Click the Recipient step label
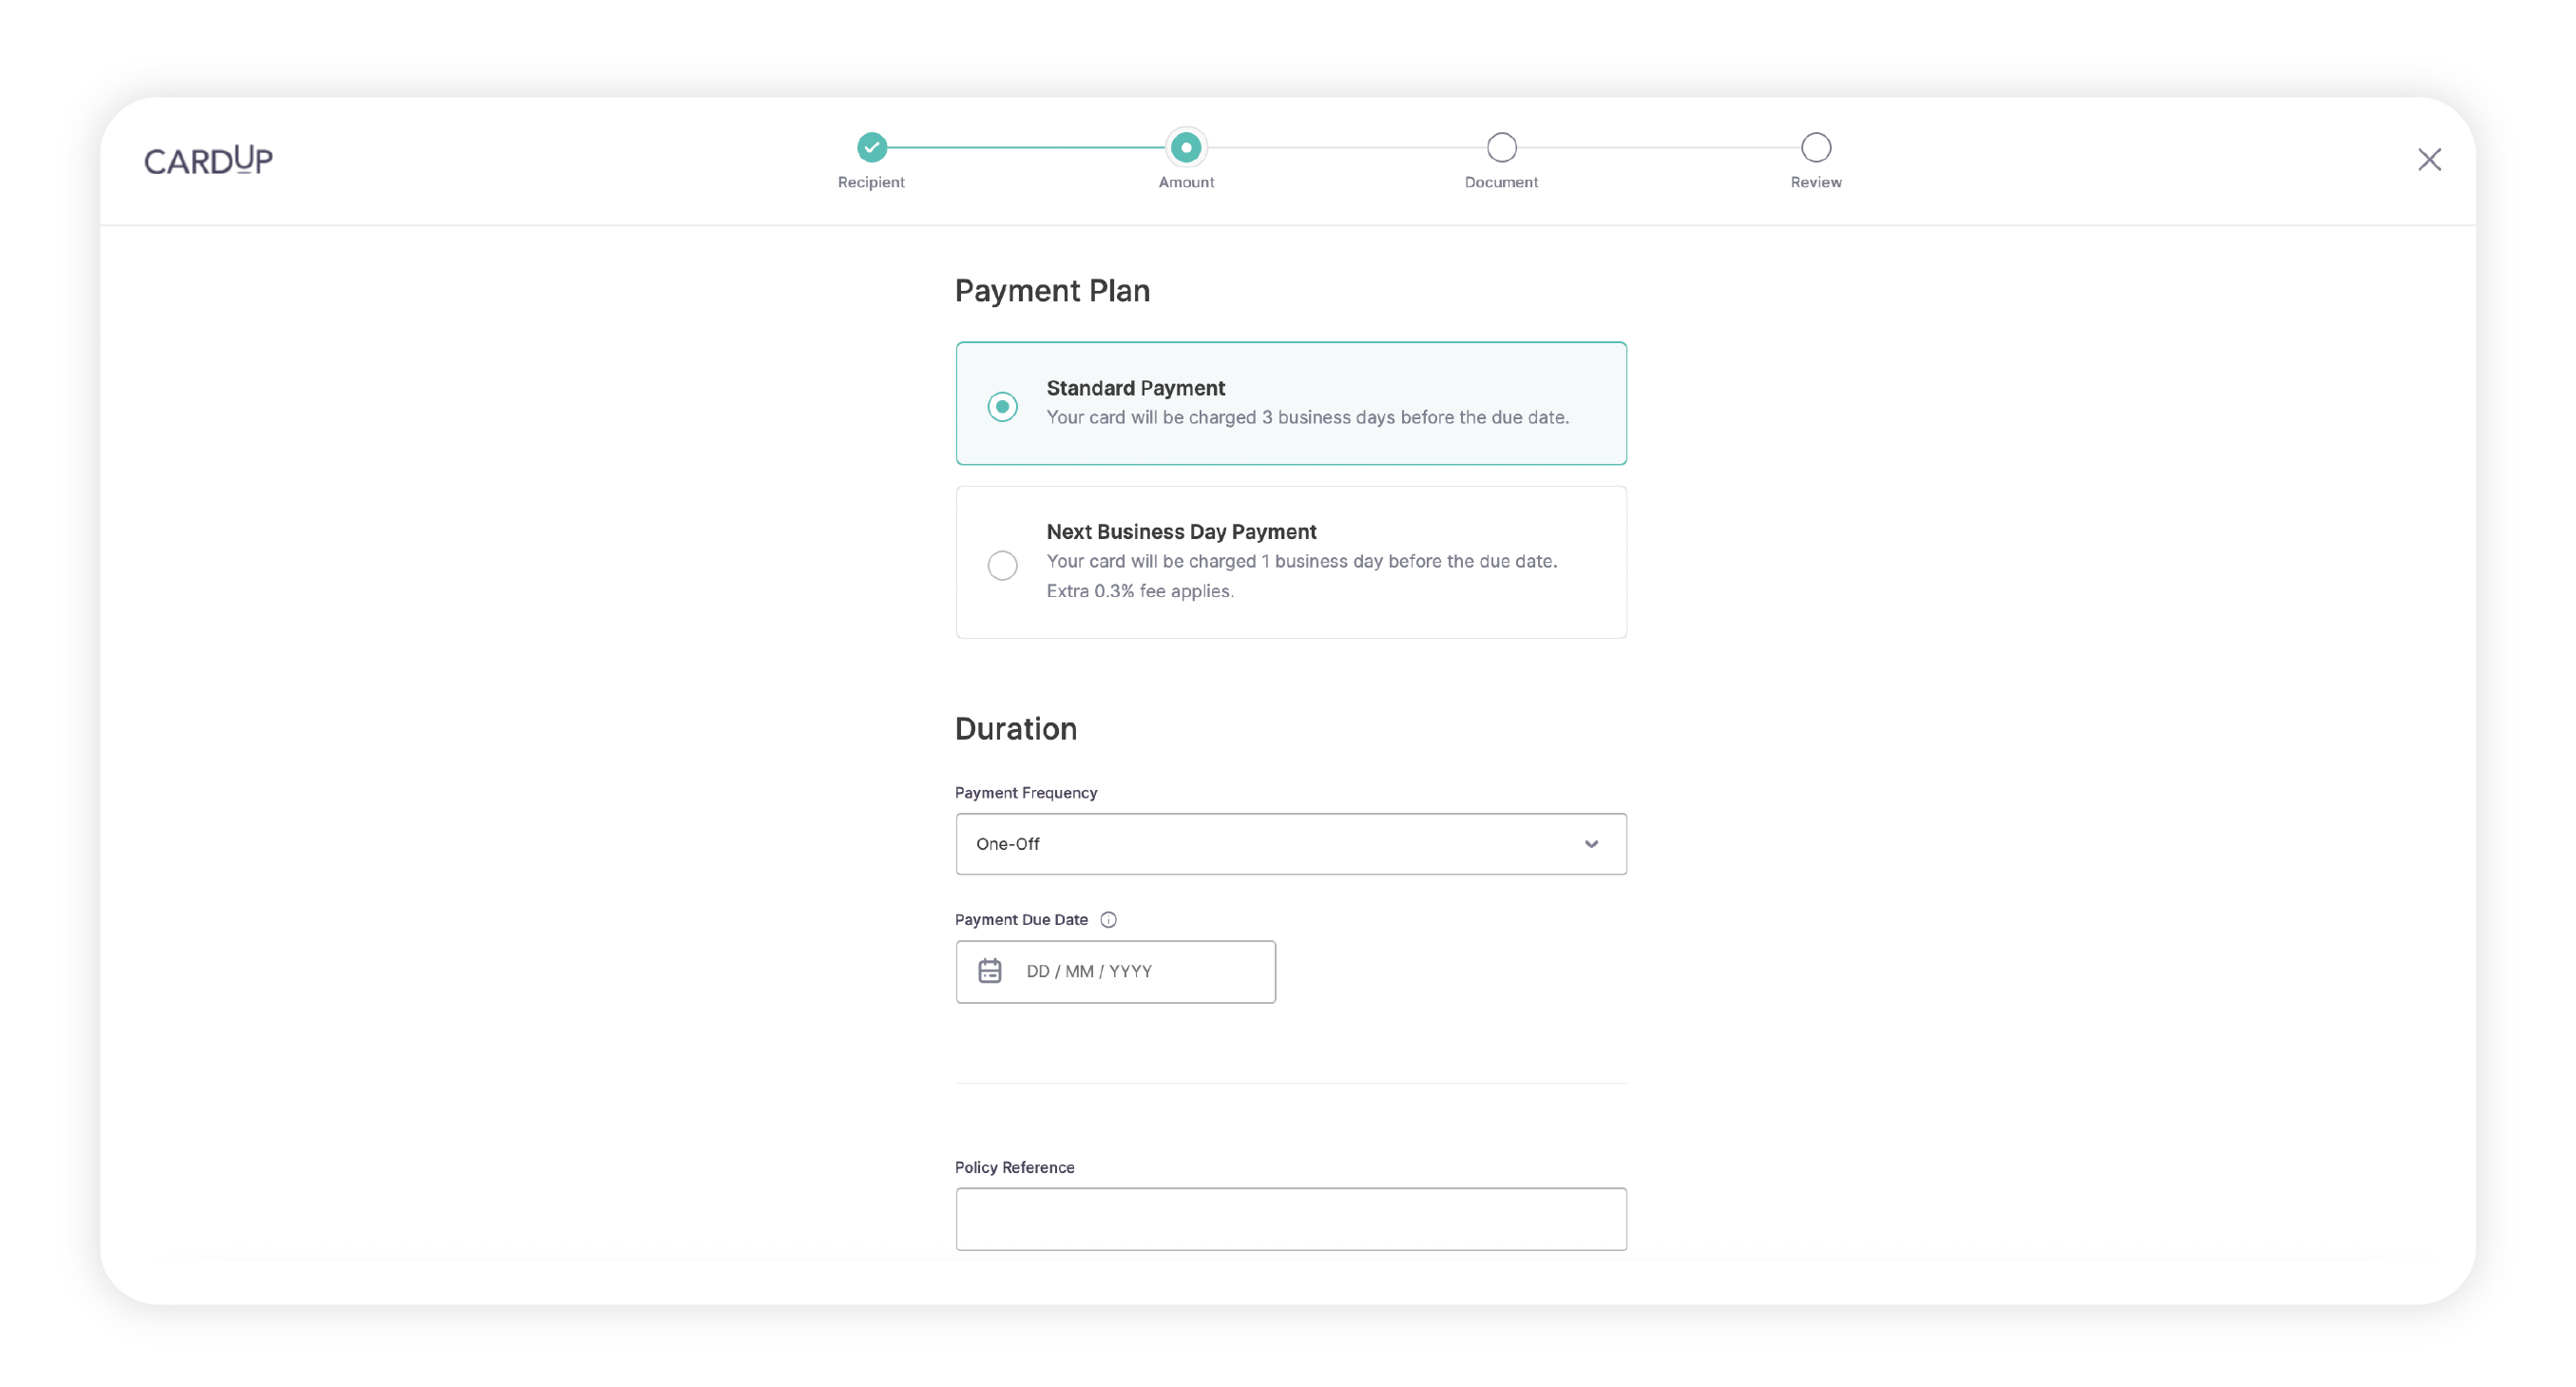The height and width of the screenshot is (1387, 2576). (x=871, y=183)
